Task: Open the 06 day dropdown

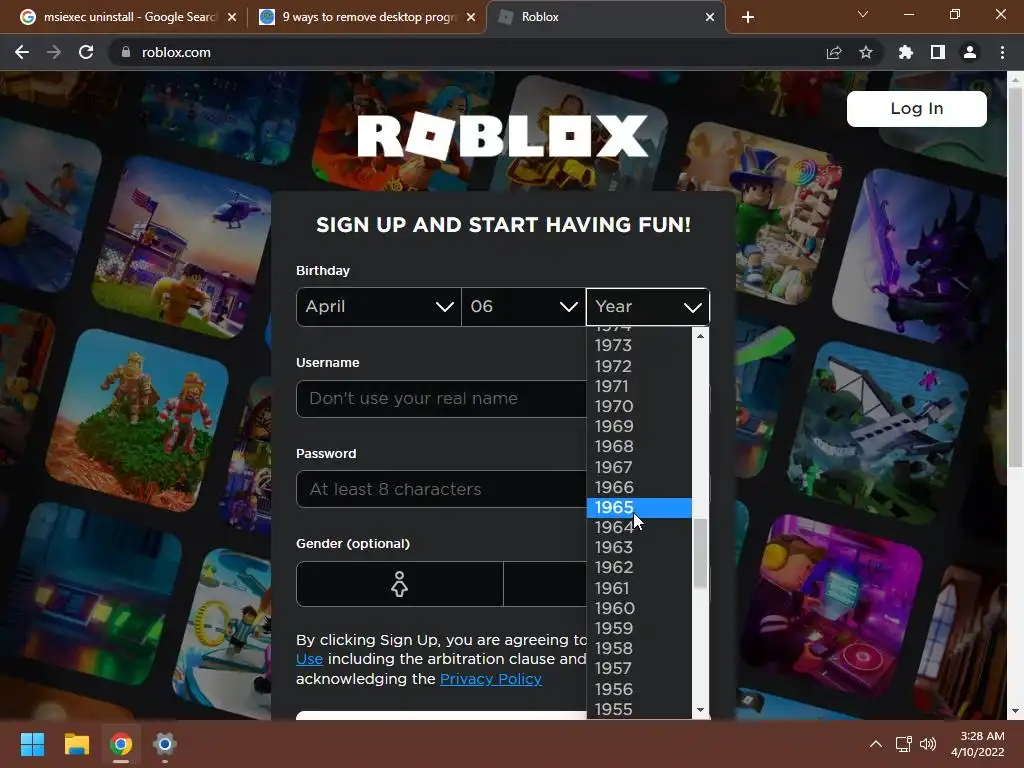Action: (523, 307)
